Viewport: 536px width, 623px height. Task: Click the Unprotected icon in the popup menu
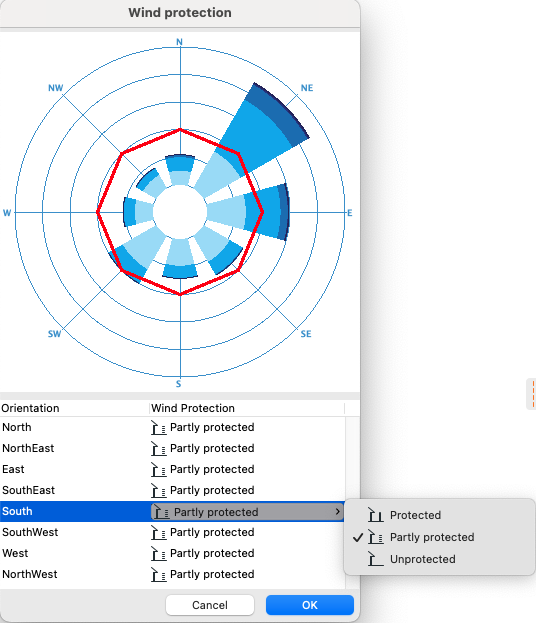tap(375, 559)
